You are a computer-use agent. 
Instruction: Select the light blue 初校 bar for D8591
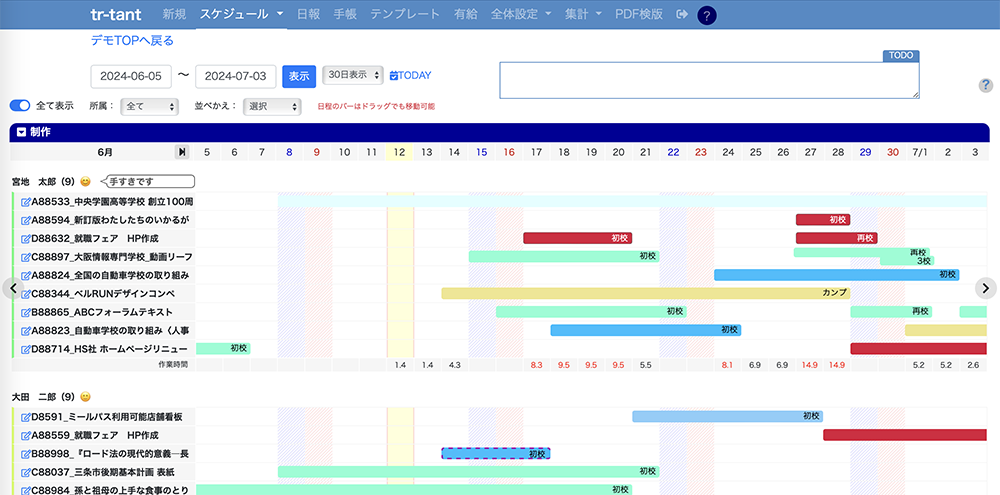point(728,417)
